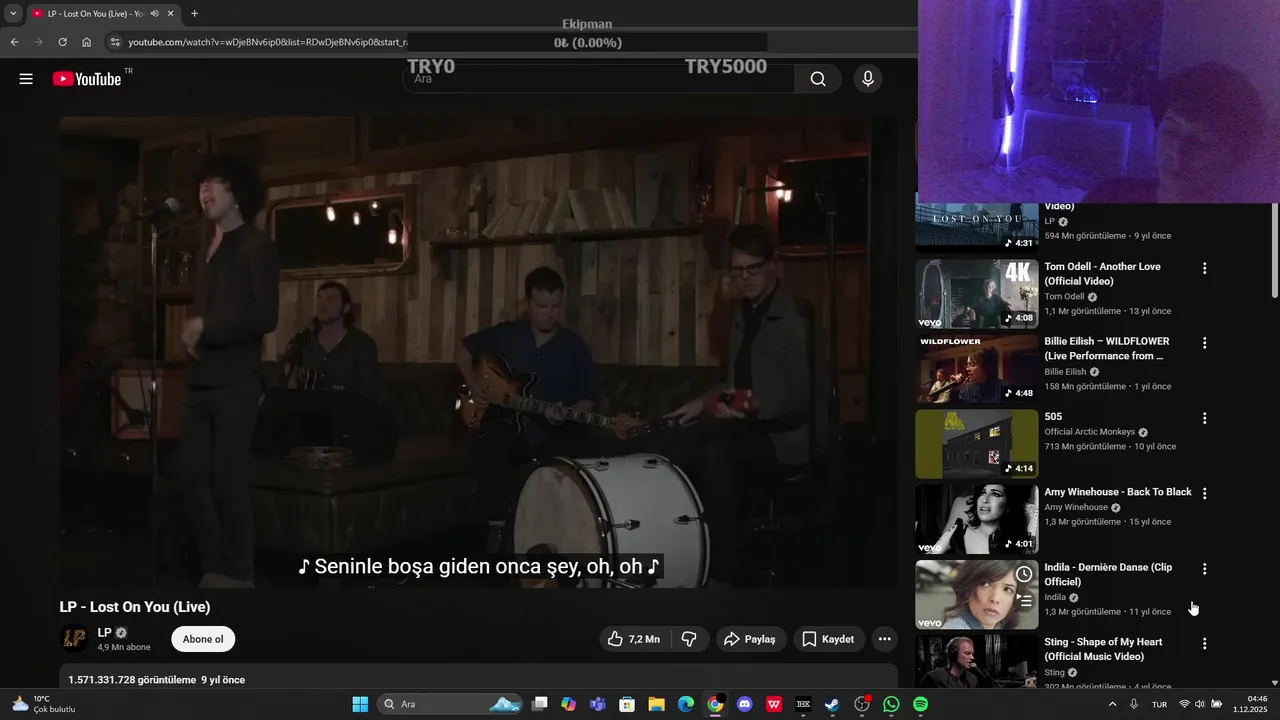Dislike the video with thumbs down

coord(689,639)
